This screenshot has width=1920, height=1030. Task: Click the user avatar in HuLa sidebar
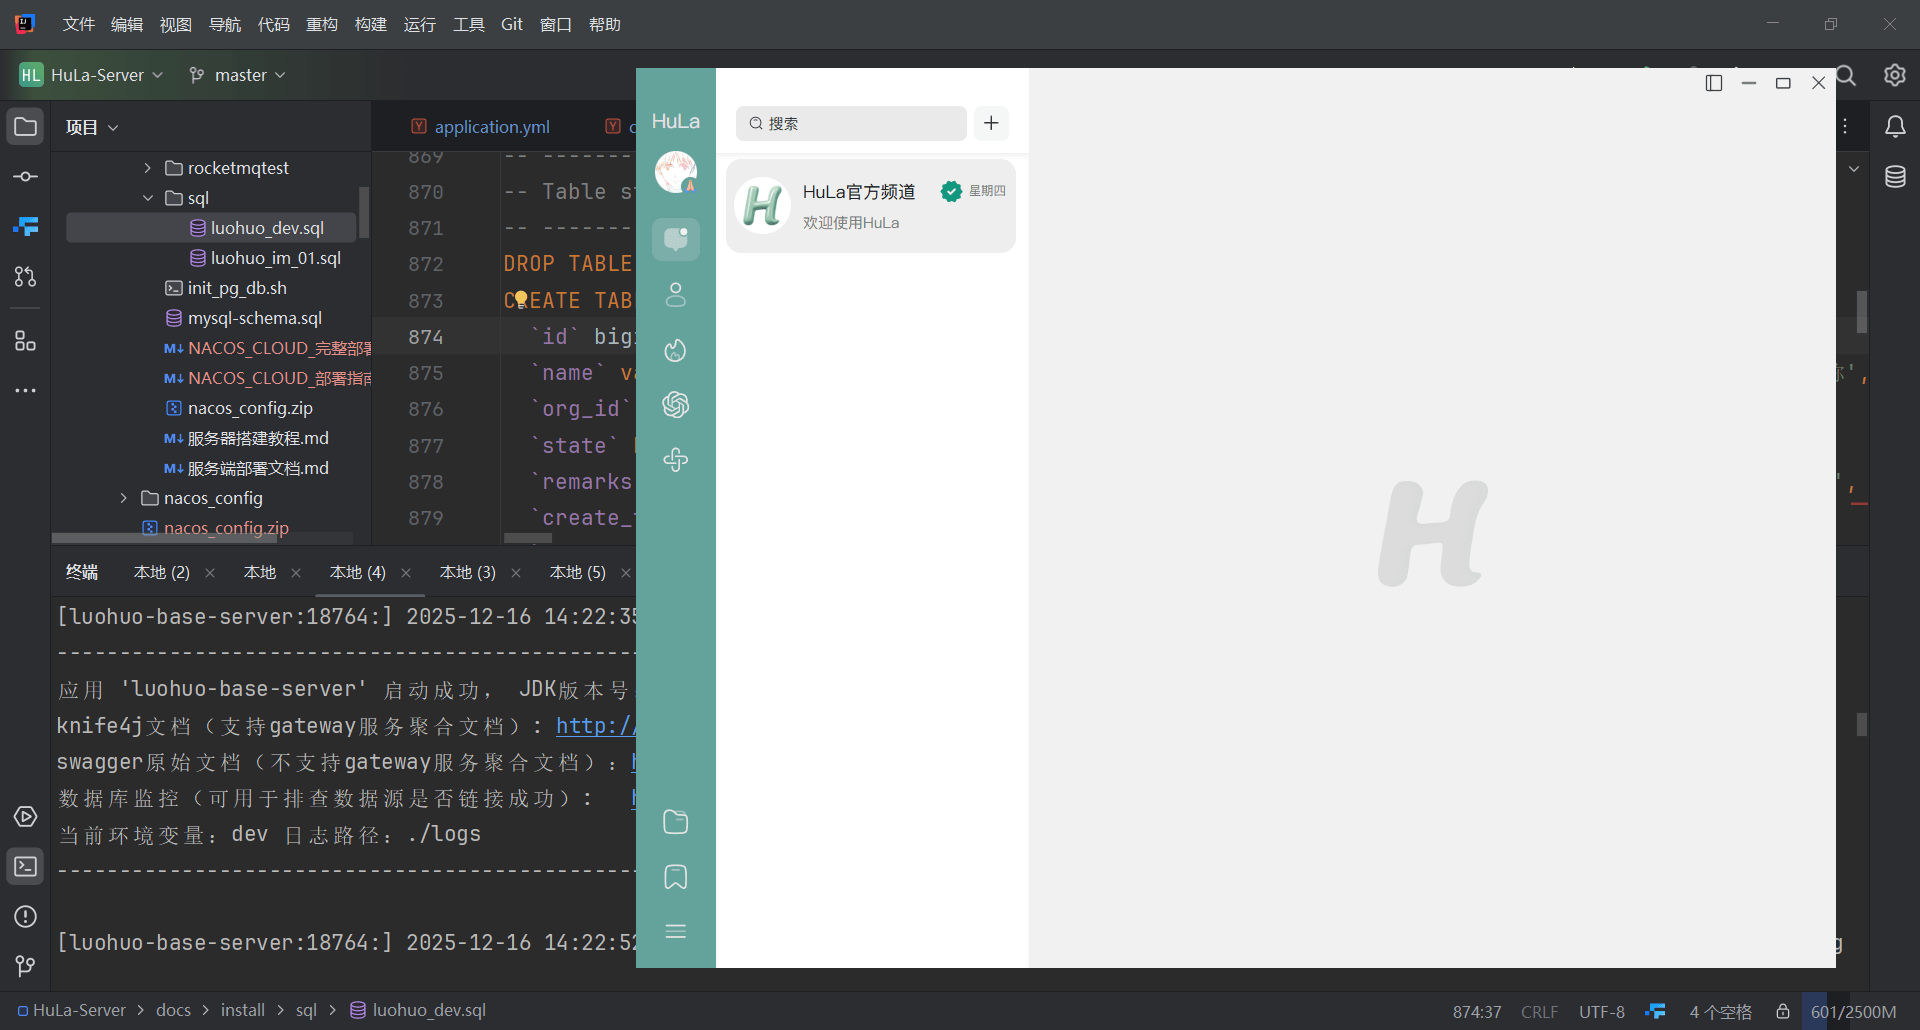click(676, 172)
